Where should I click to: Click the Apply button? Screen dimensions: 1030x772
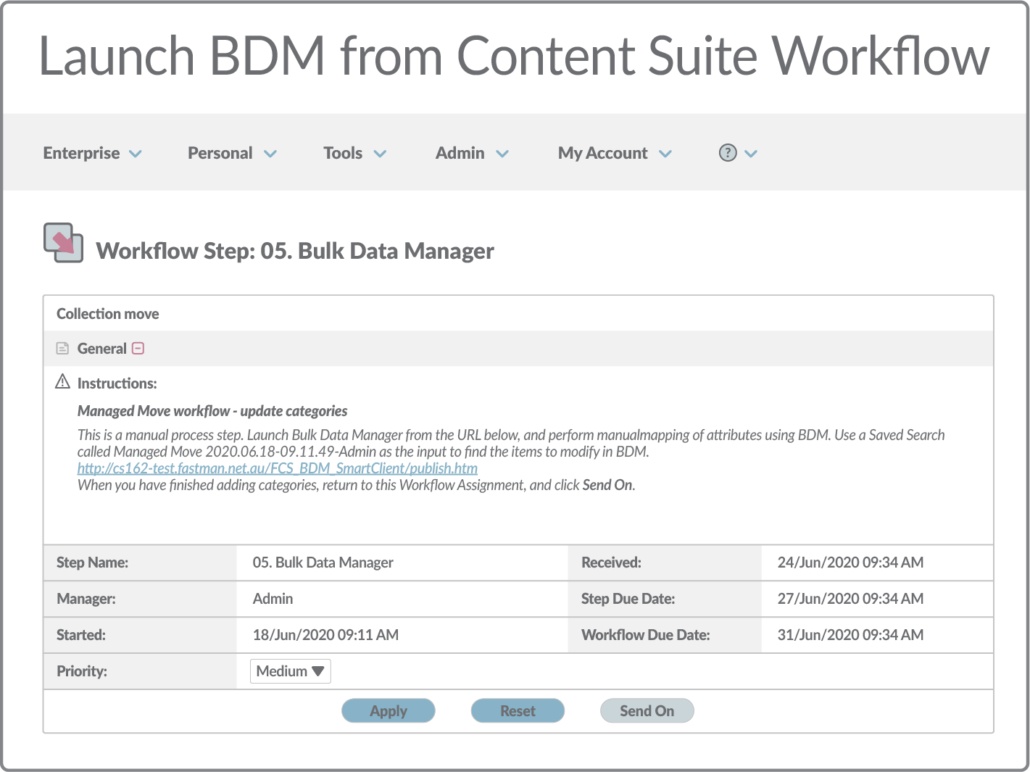pos(388,711)
